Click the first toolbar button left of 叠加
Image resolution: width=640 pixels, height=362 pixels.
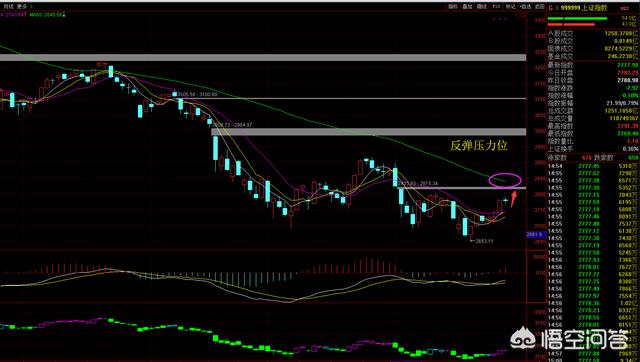(453, 7)
